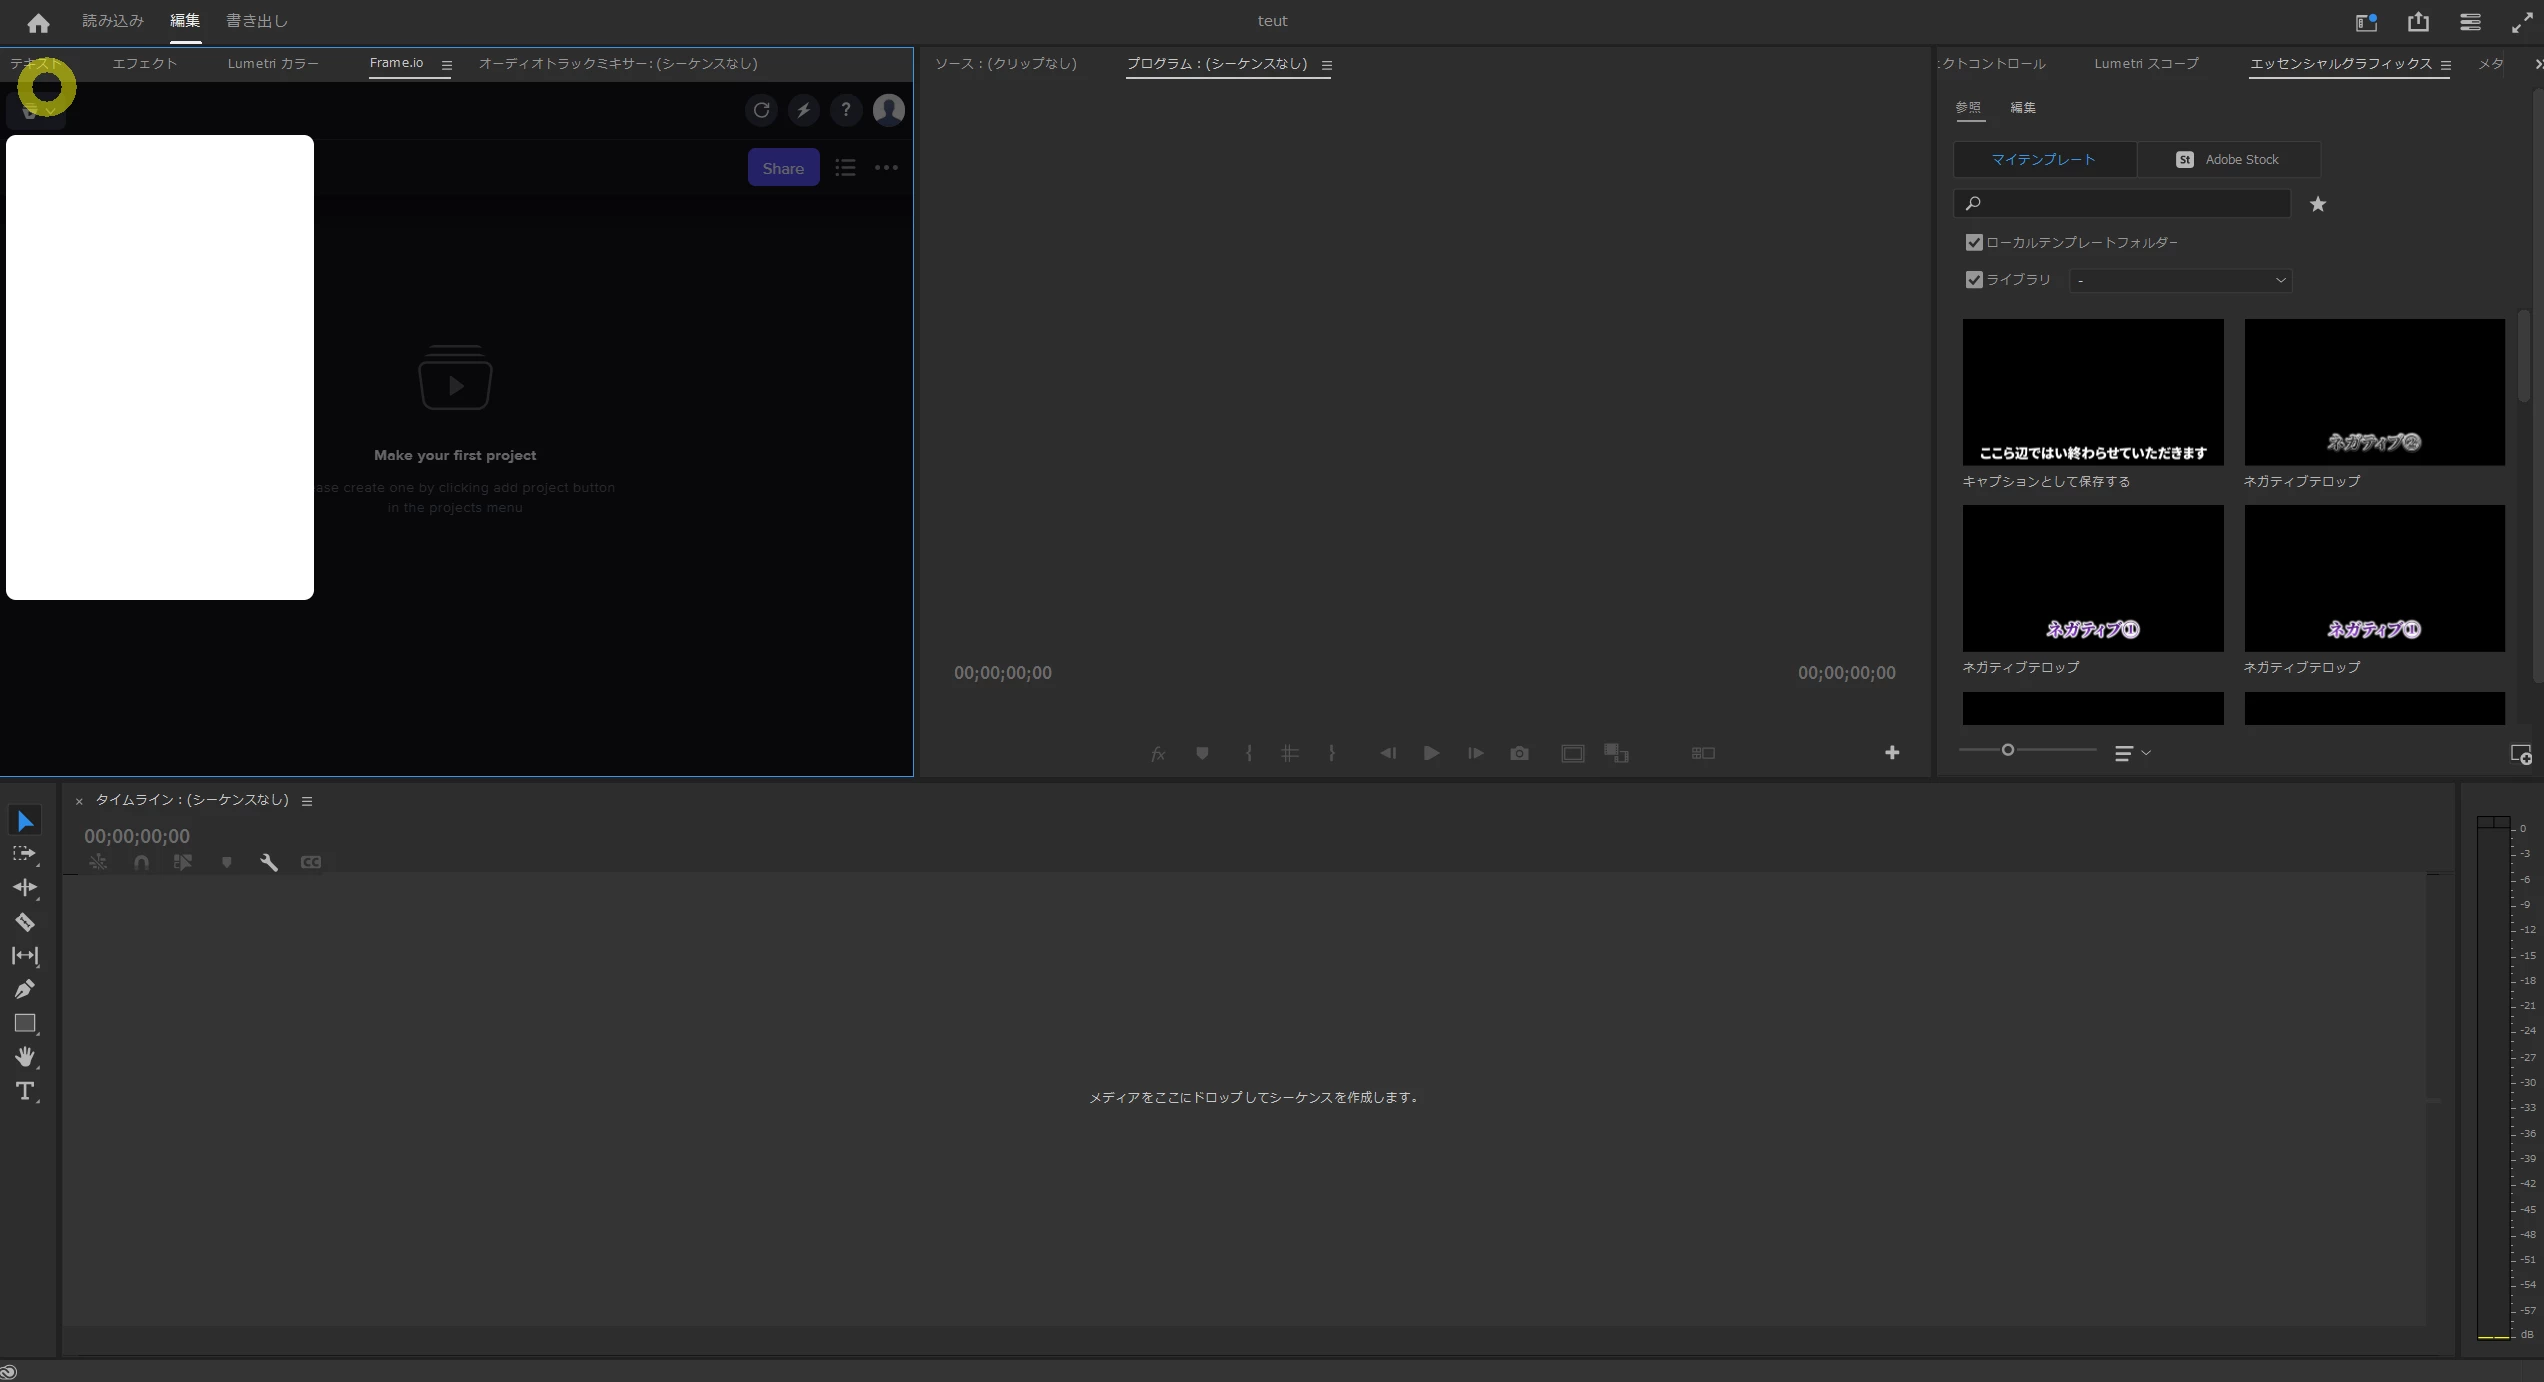
Task: Click the Share button in Frame.io
Action: [x=783, y=168]
